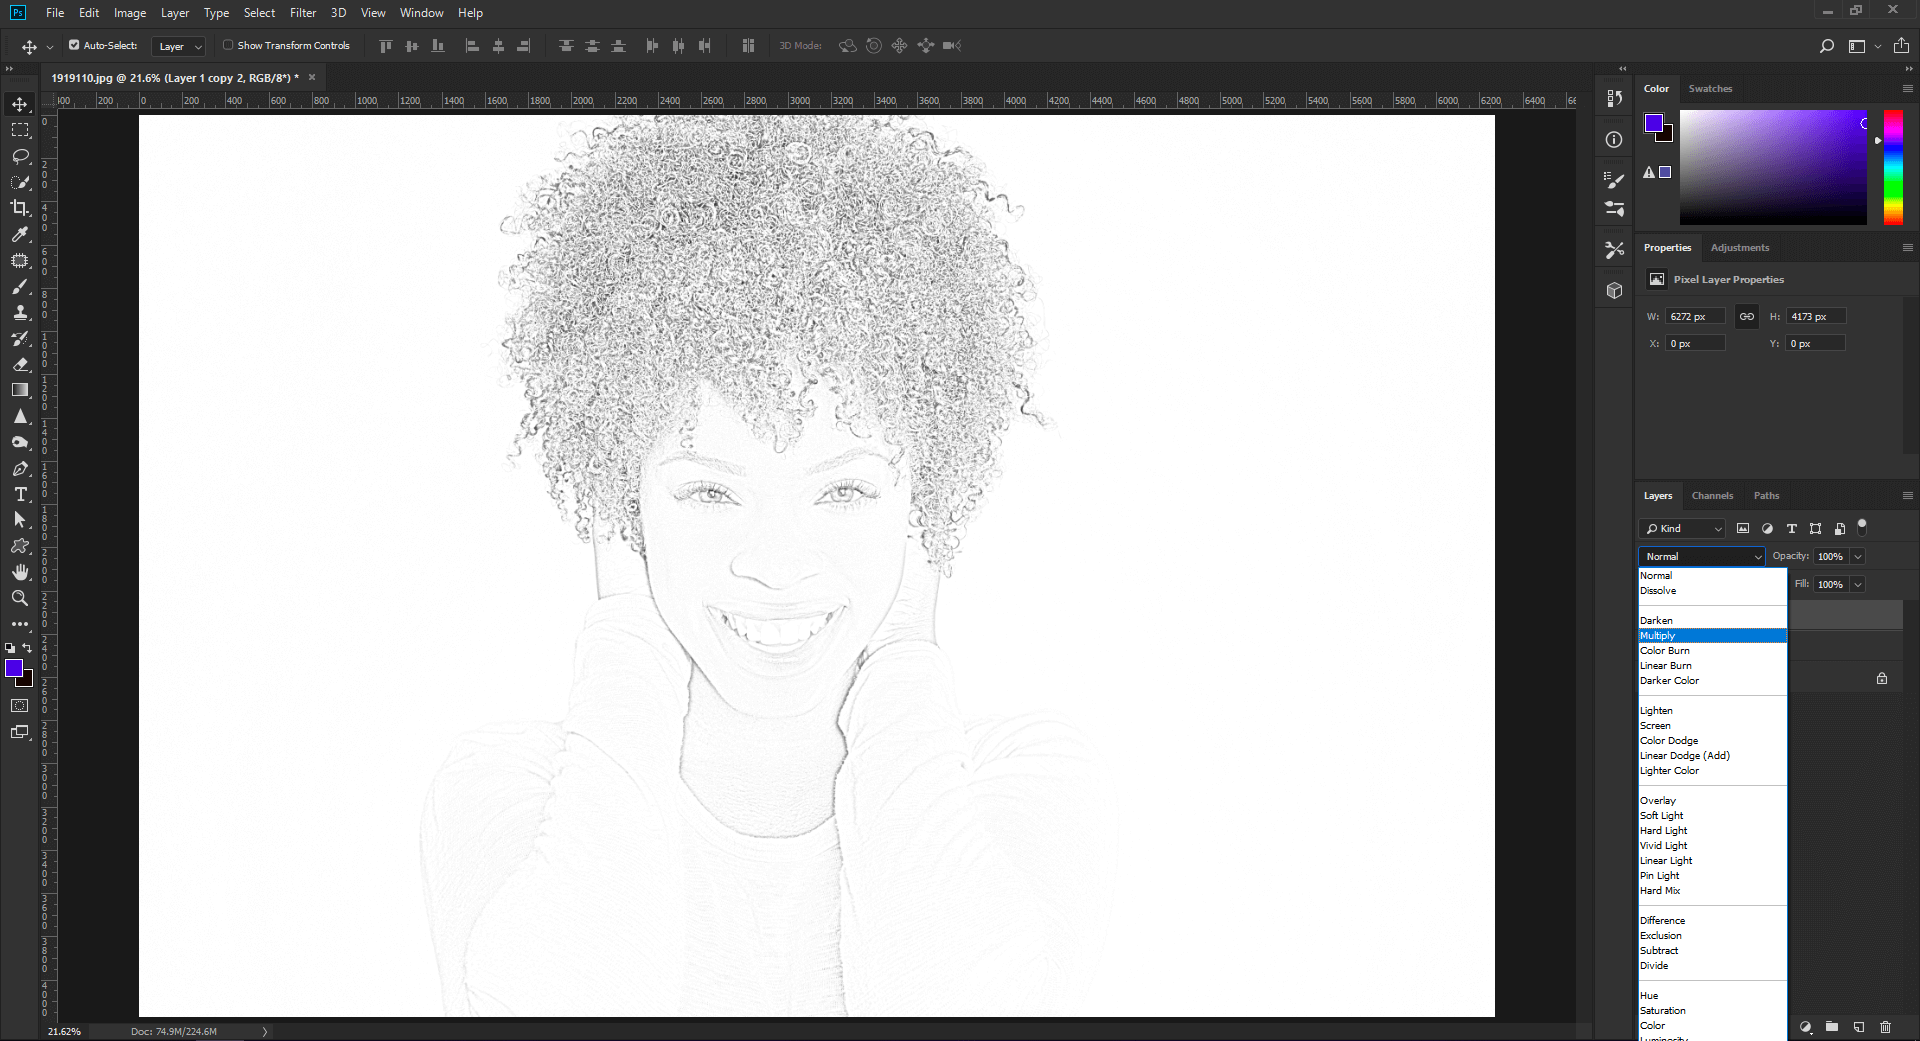Select the Hand tool
Viewport: 1920px width, 1041px height.
(19, 572)
